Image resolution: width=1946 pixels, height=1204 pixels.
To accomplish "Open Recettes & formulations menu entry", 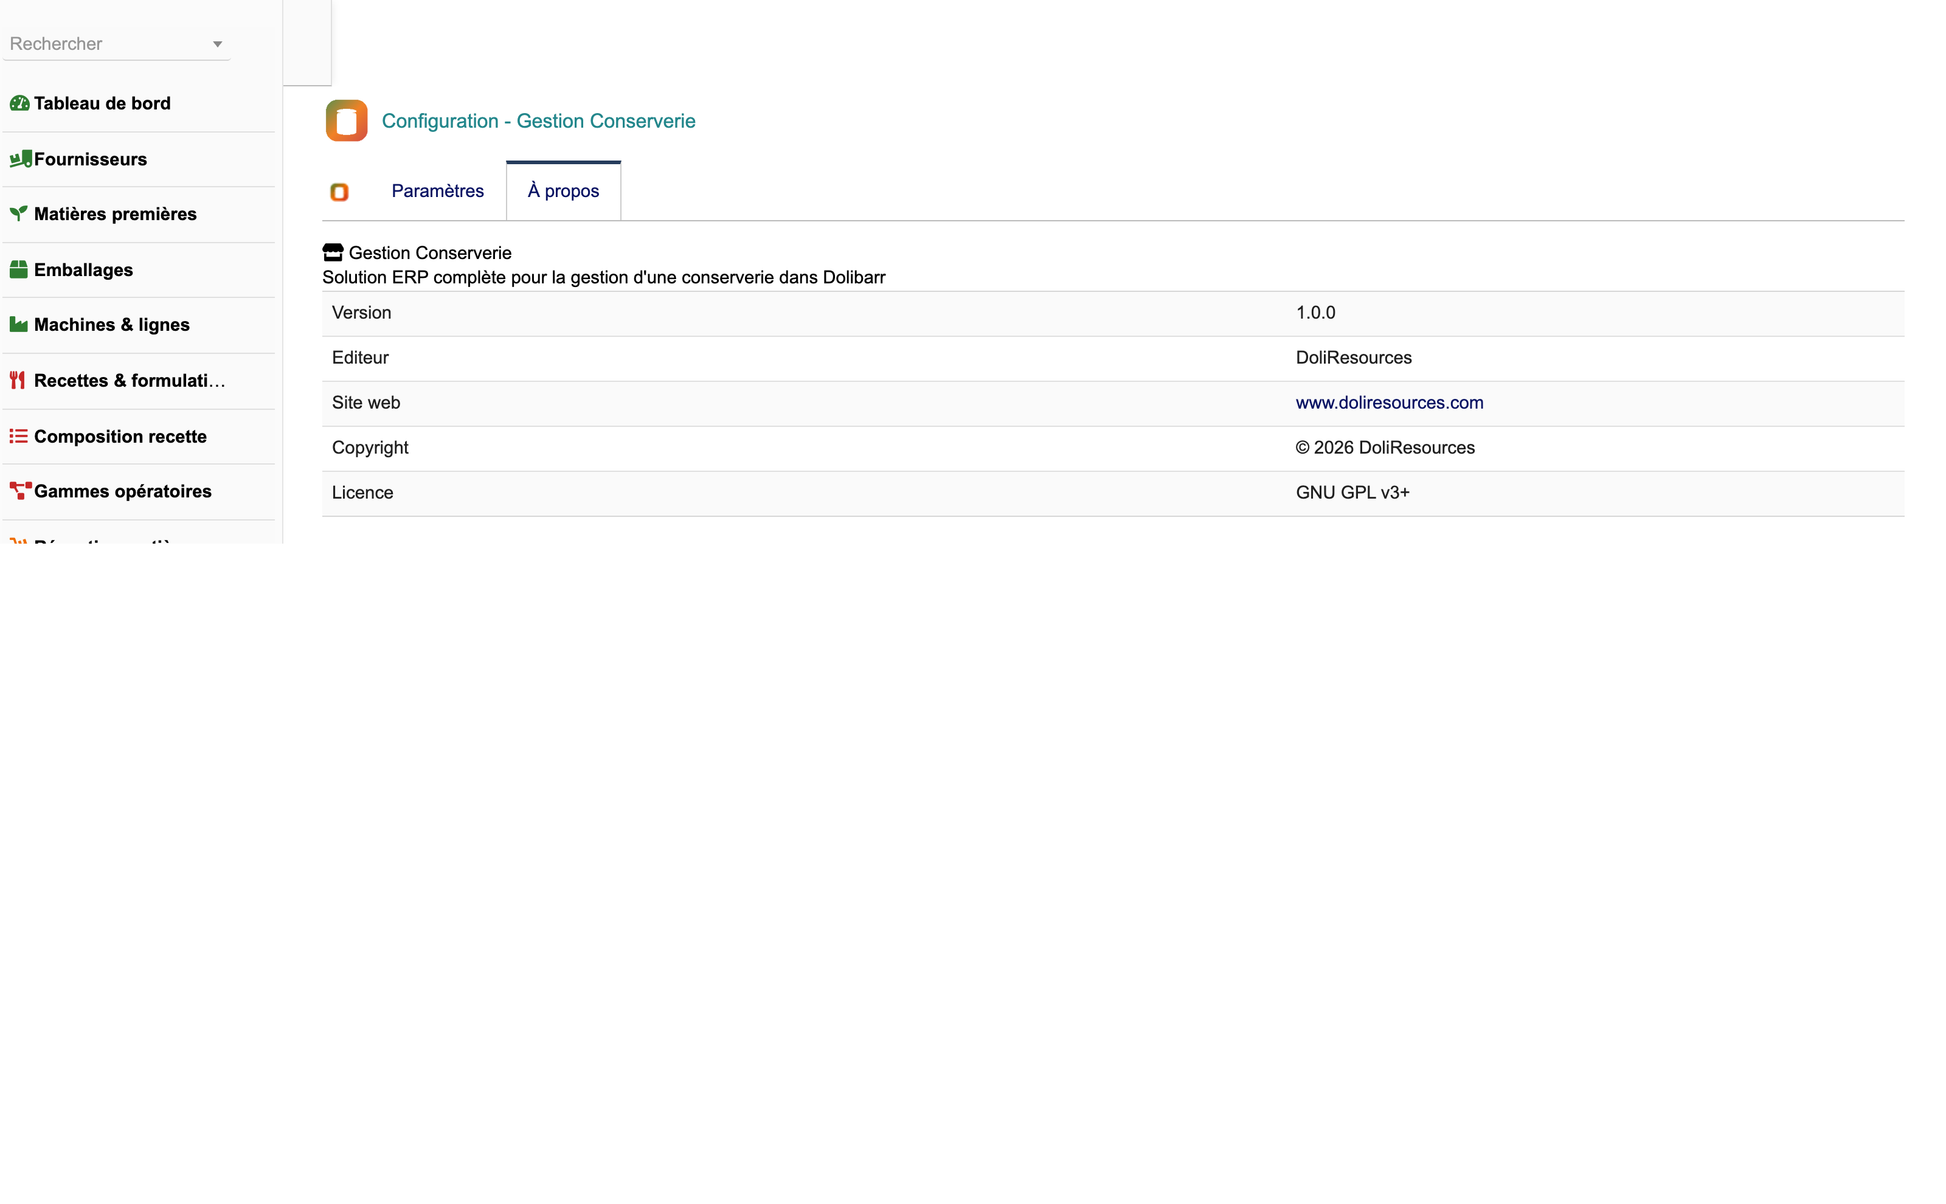I will pos(130,381).
